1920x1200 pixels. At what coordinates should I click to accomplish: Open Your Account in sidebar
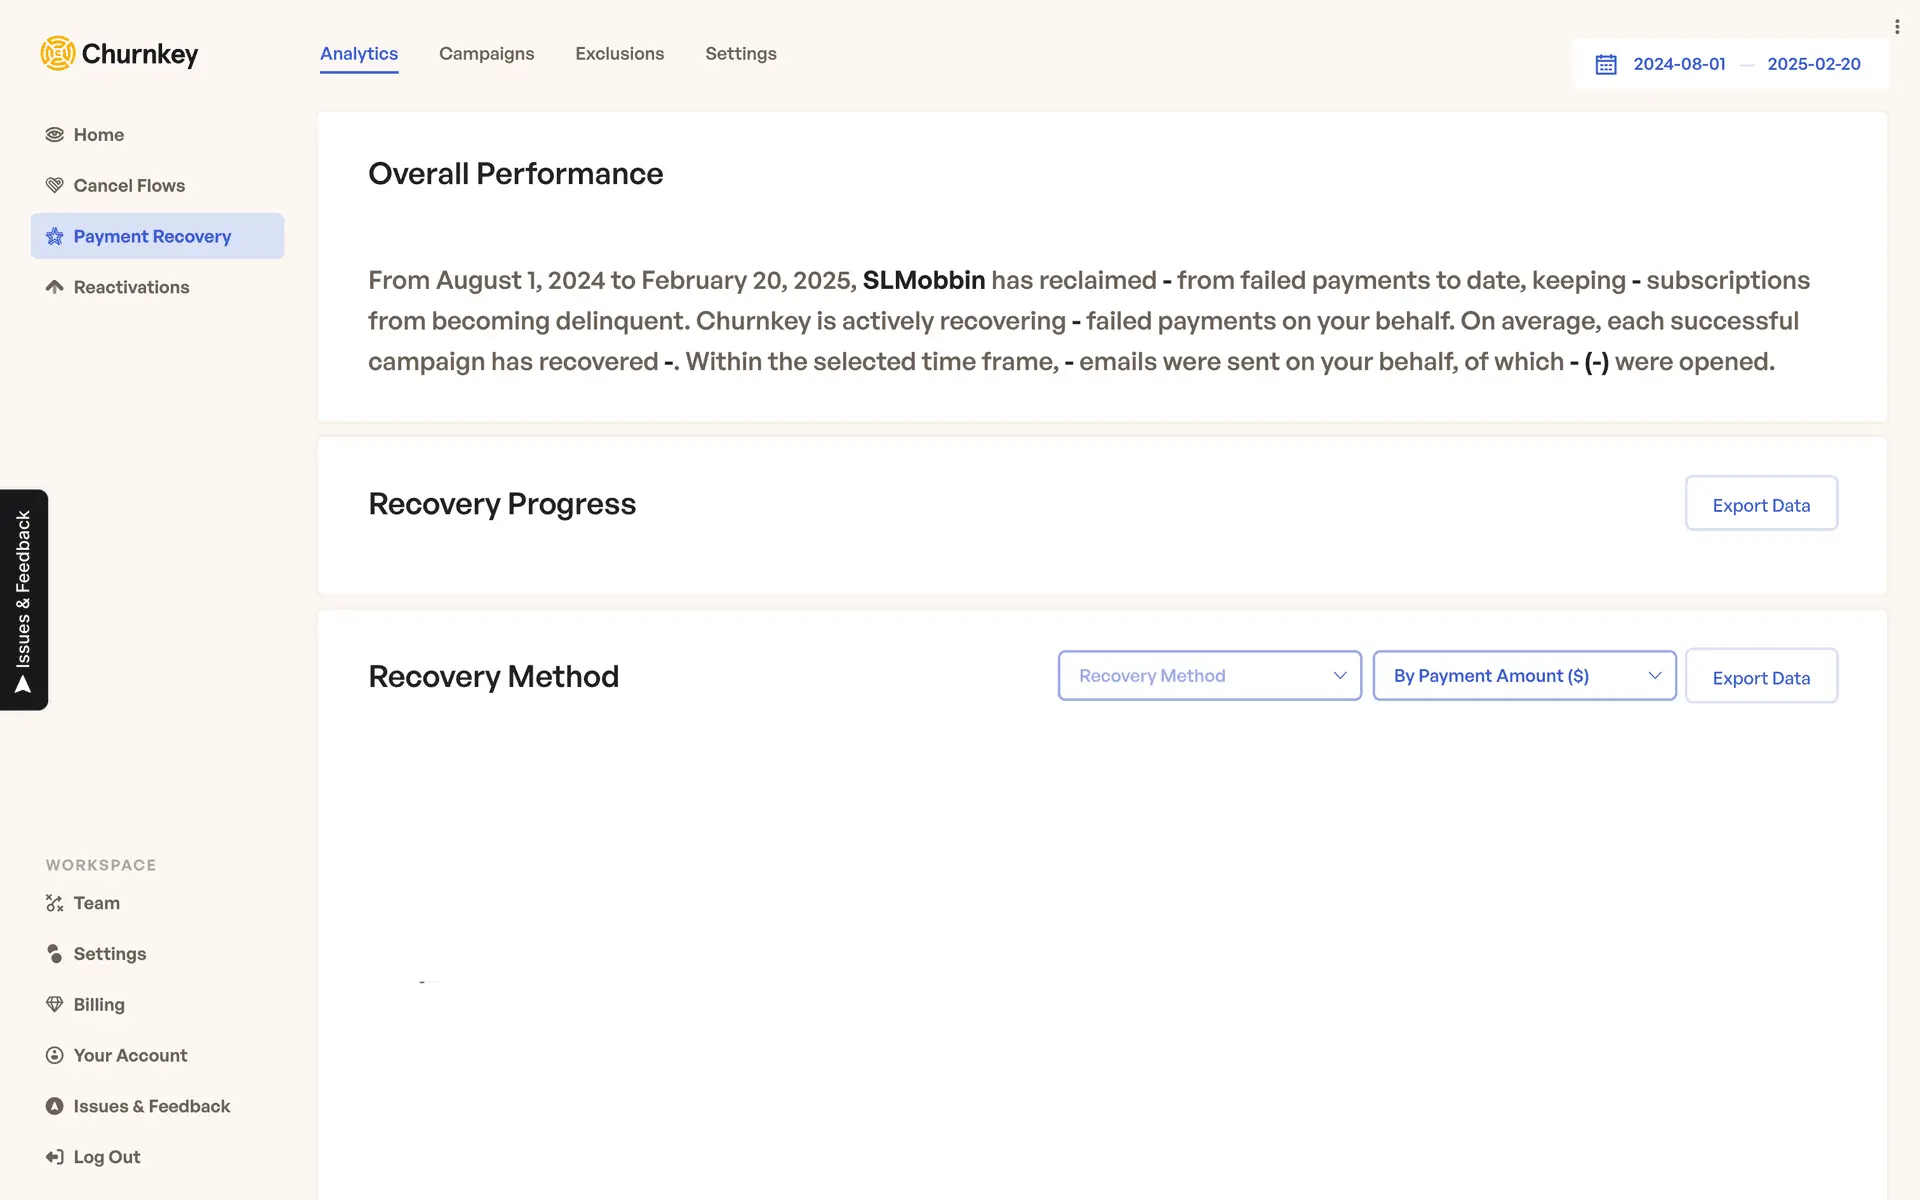pos(130,1056)
